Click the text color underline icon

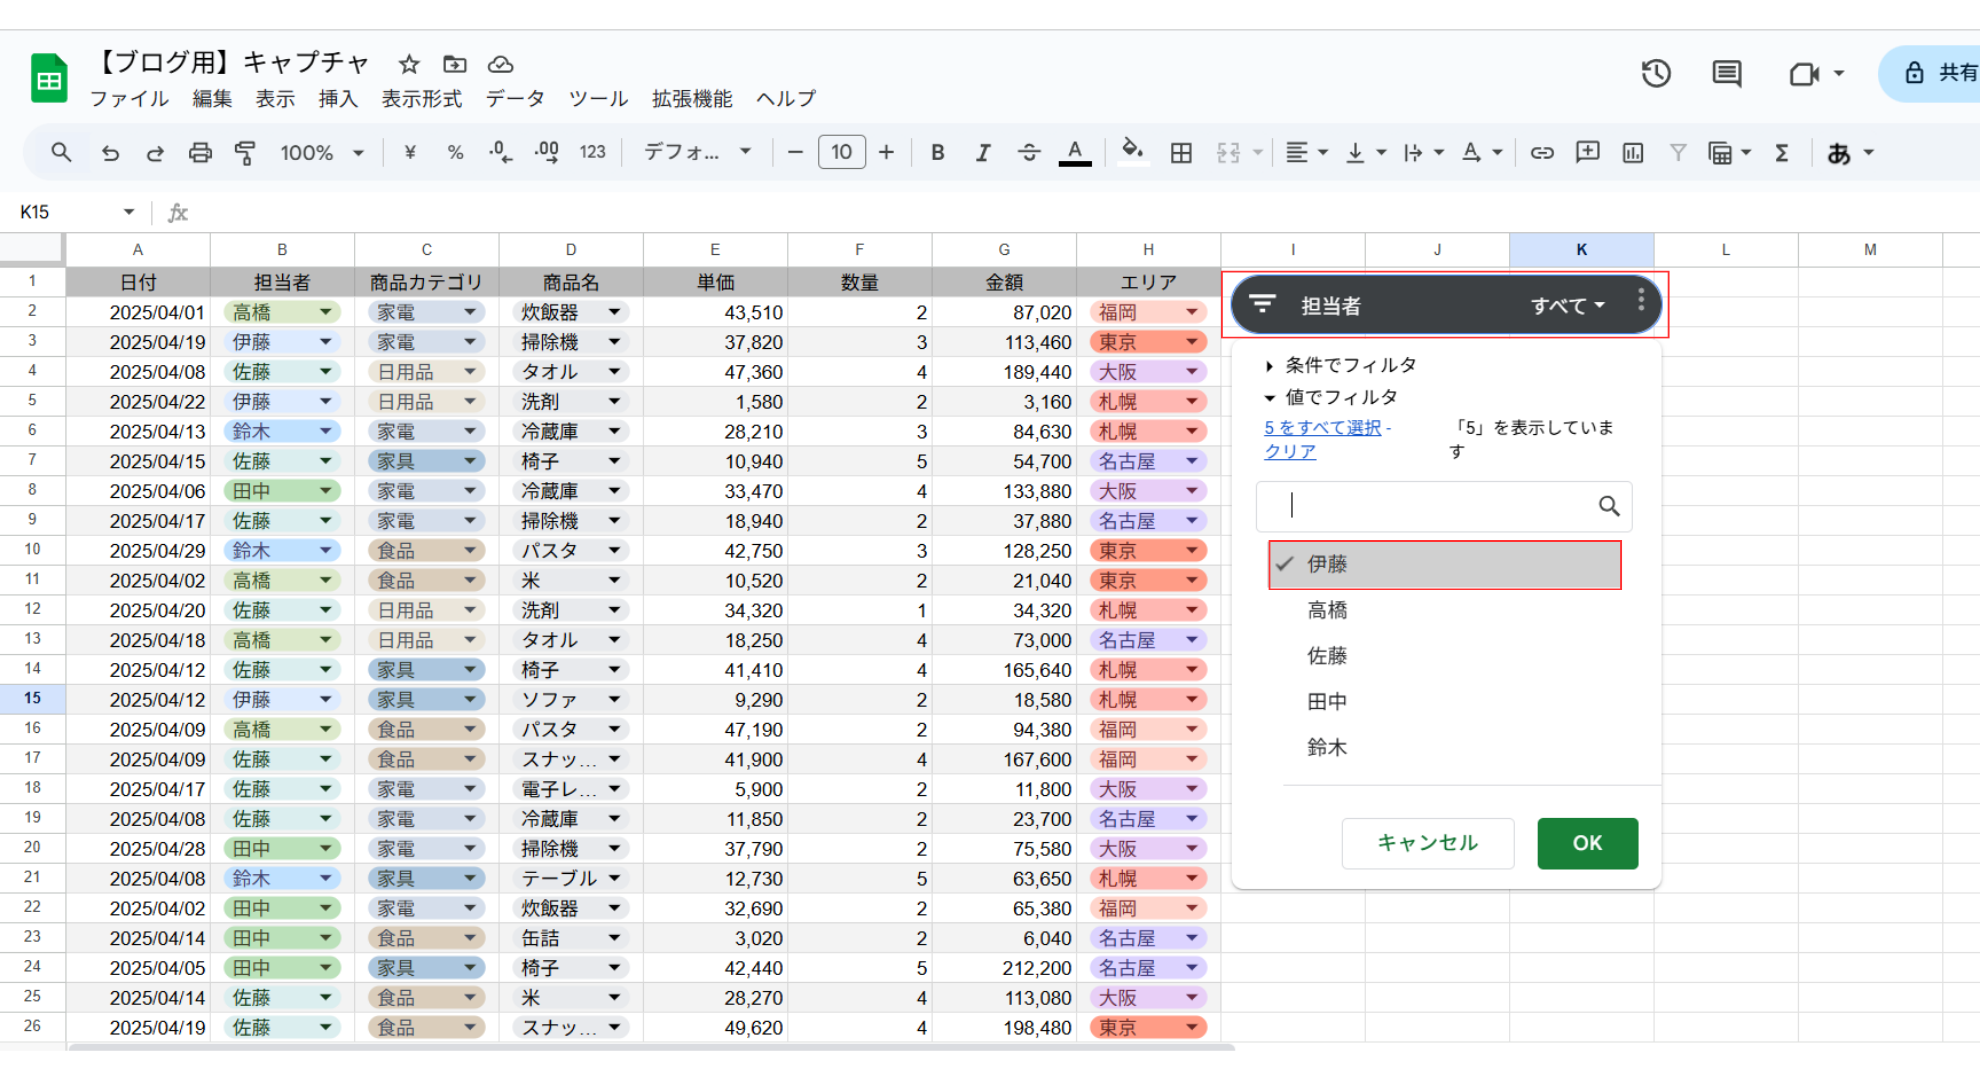(x=1074, y=153)
